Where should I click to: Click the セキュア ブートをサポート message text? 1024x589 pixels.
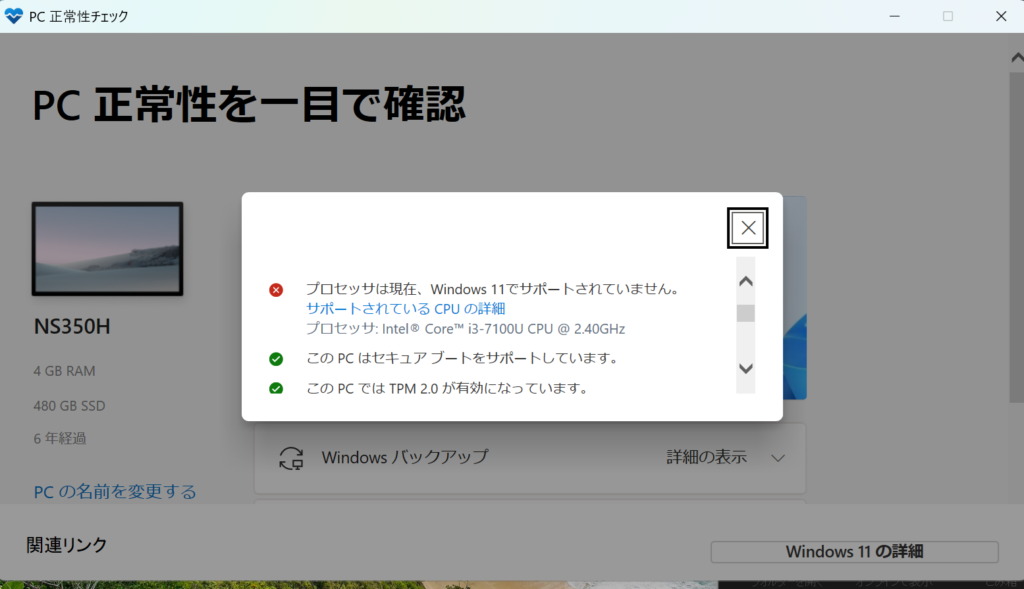tap(462, 358)
